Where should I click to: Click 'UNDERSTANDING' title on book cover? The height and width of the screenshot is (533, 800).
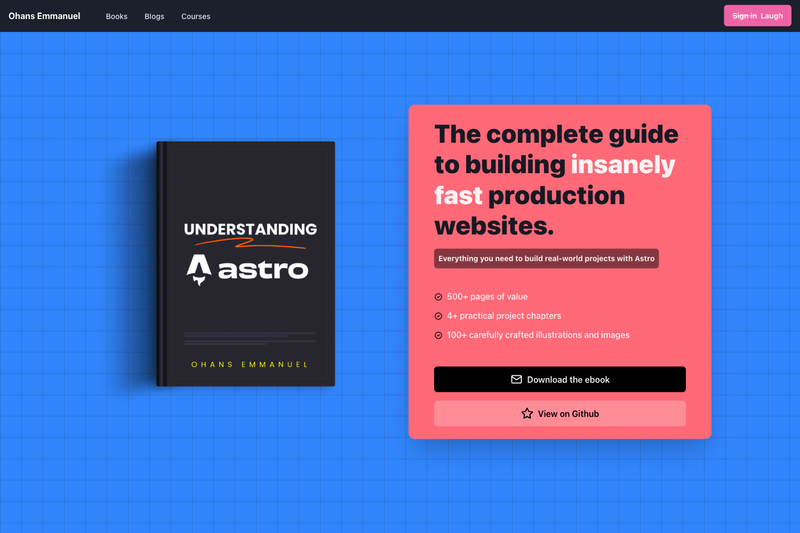(251, 230)
